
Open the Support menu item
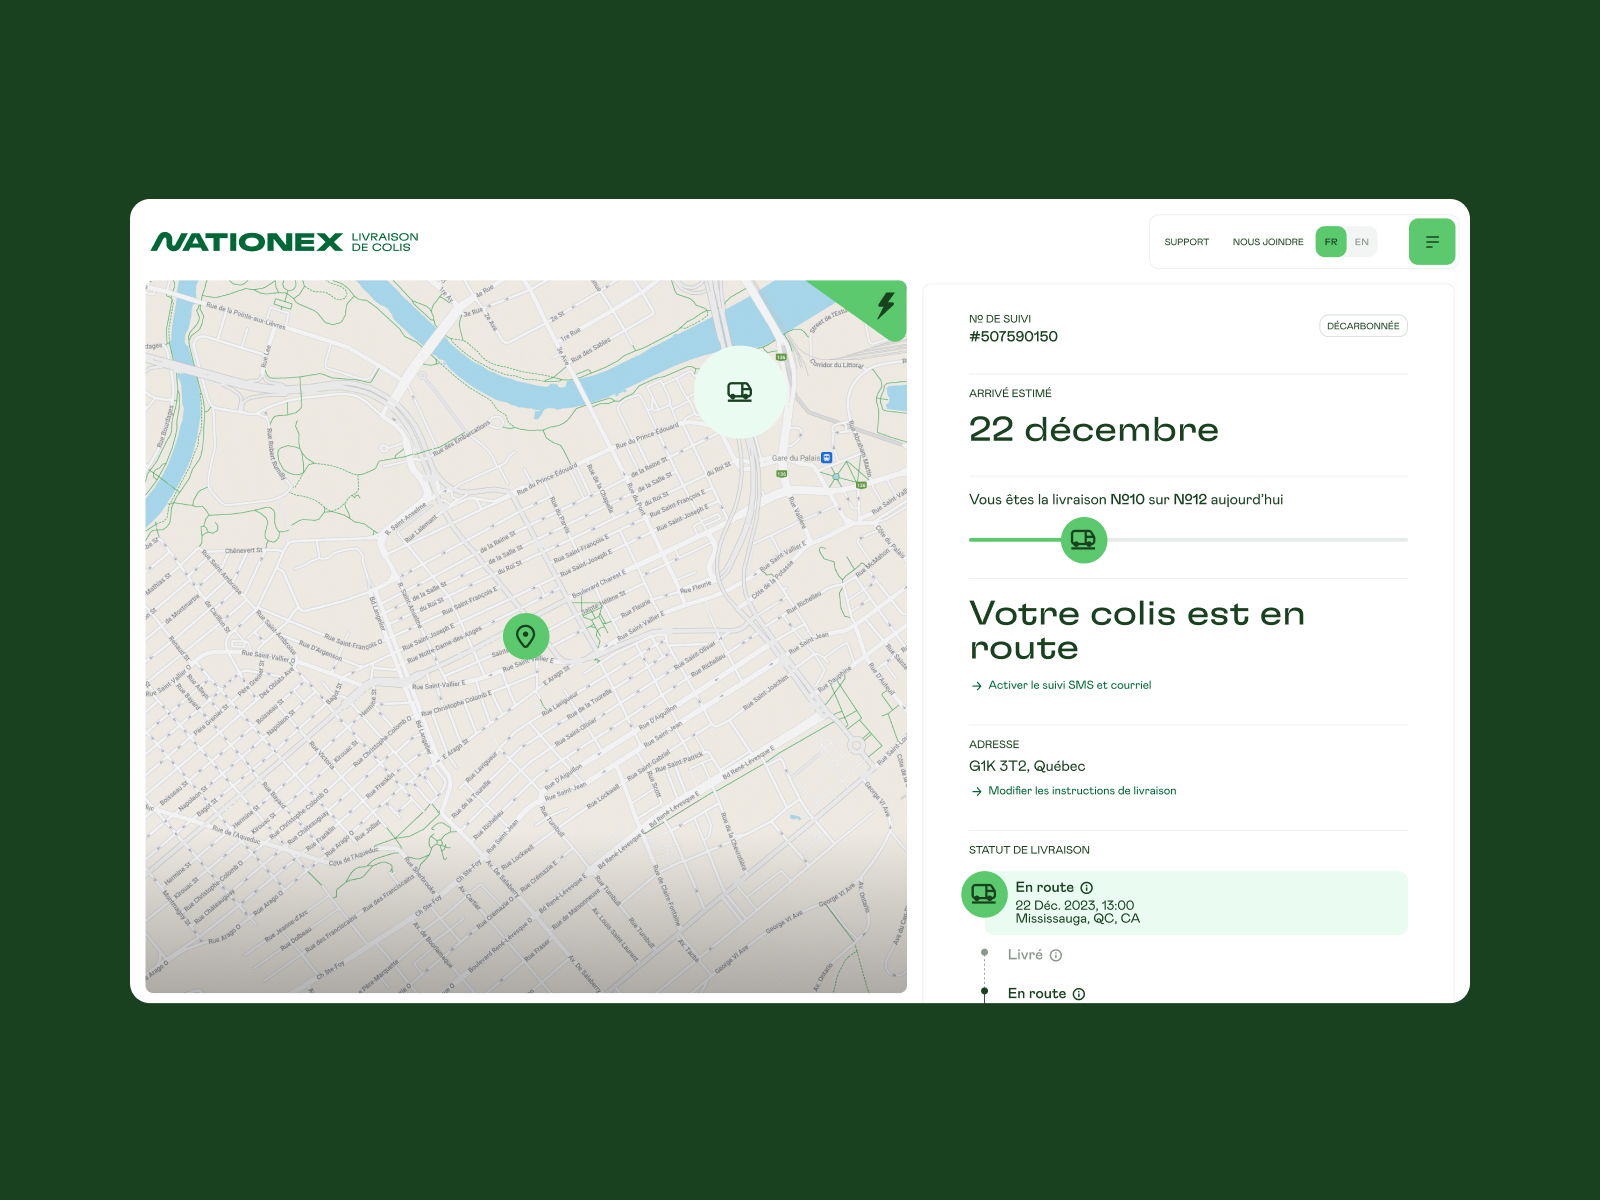click(1186, 241)
